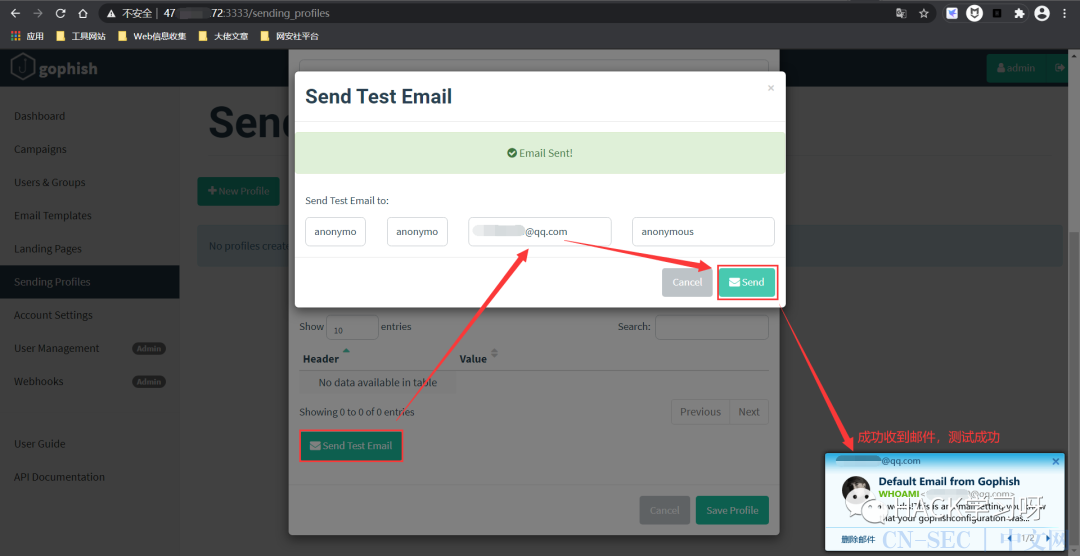The height and width of the screenshot is (556, 1080).
Task: Open the 大佬文章 bookmark folder
Action: (x=223, y=36)
